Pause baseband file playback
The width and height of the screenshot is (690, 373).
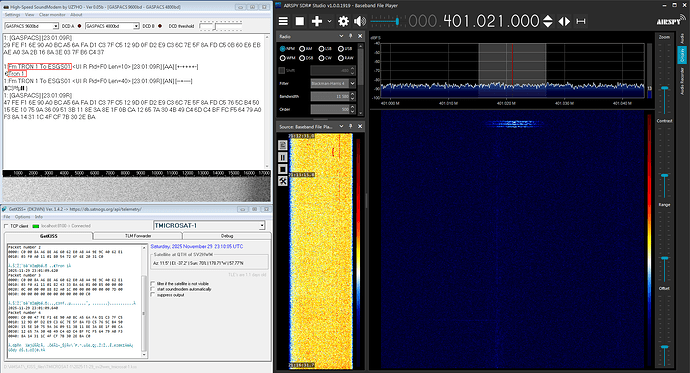pyautogui.click(x=283, y=157)
